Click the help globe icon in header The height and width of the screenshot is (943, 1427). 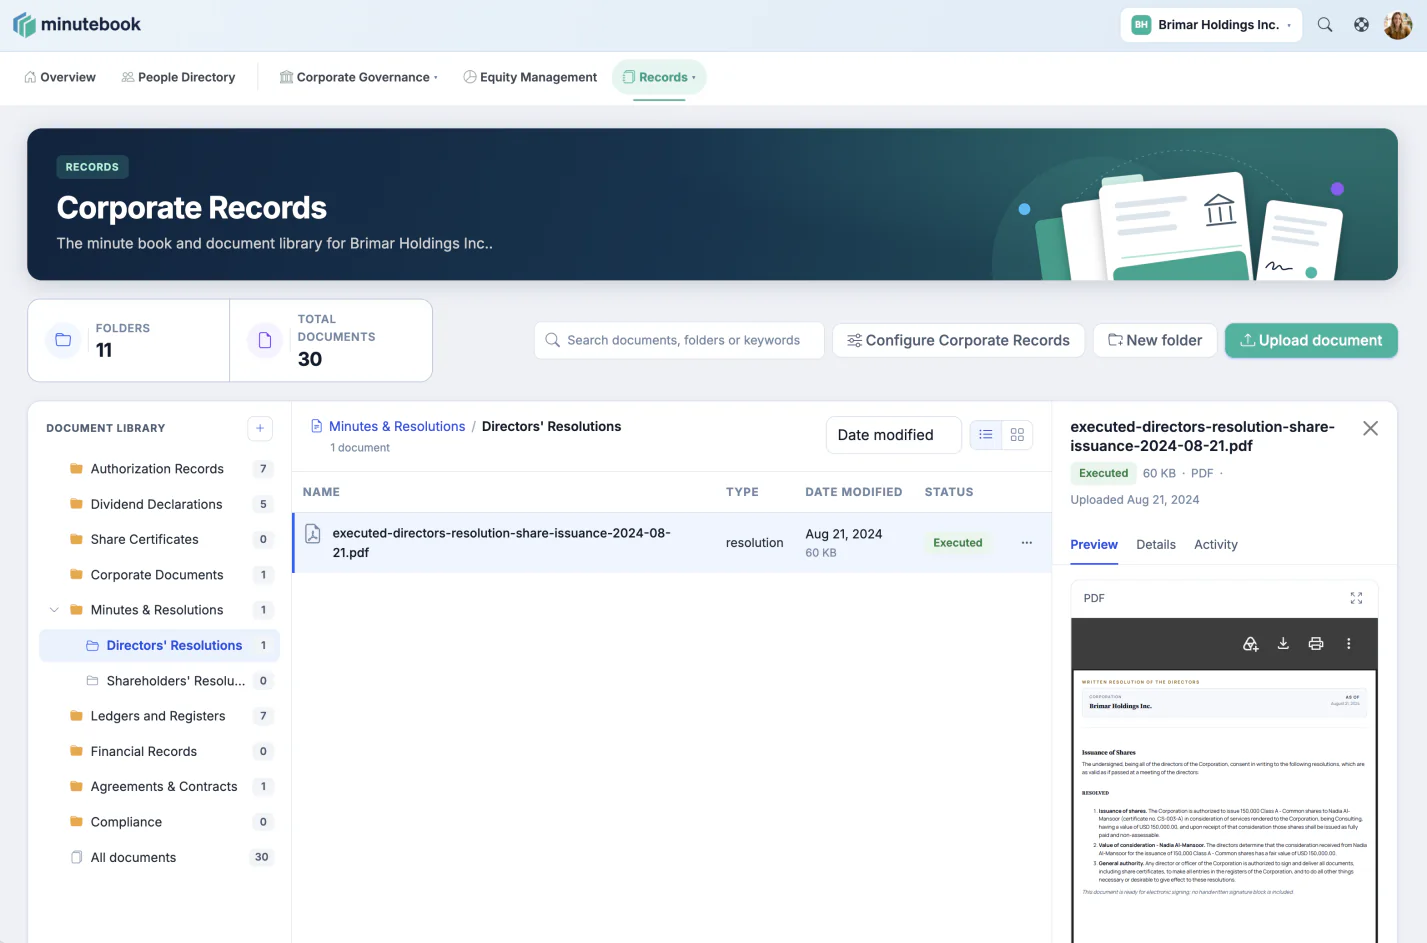[1361, 25]
